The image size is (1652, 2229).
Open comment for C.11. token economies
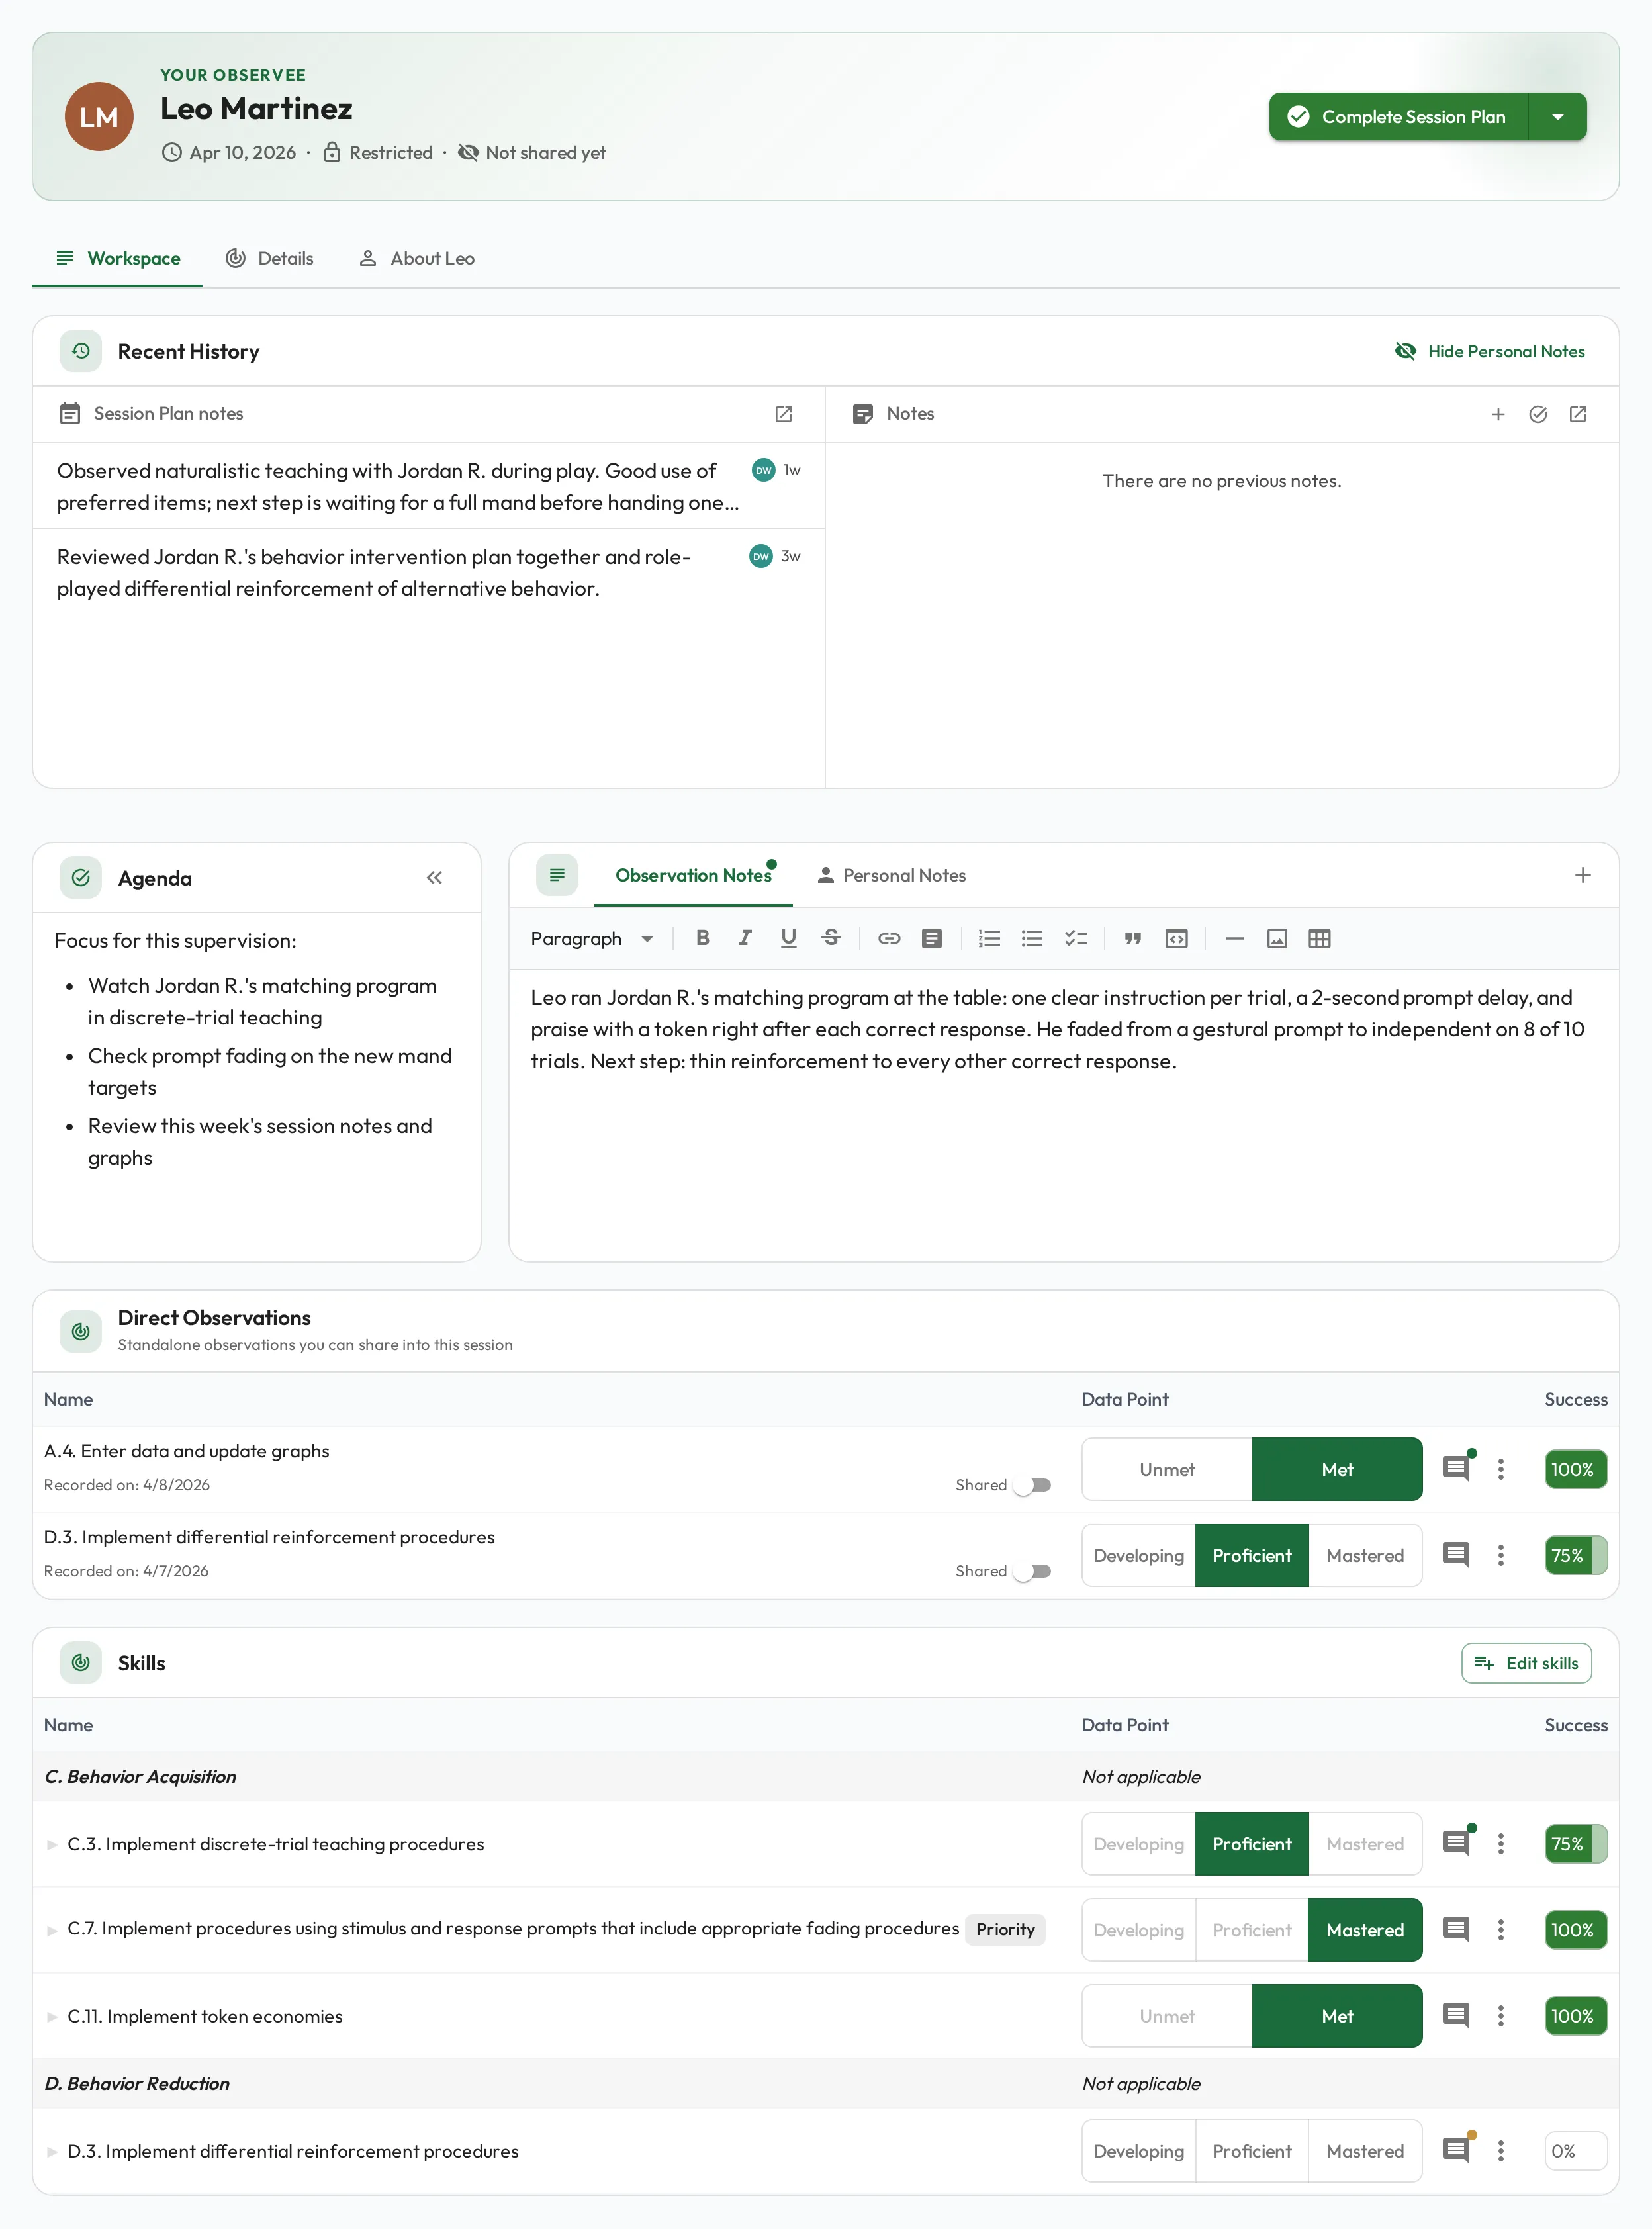(1456, 2016)
